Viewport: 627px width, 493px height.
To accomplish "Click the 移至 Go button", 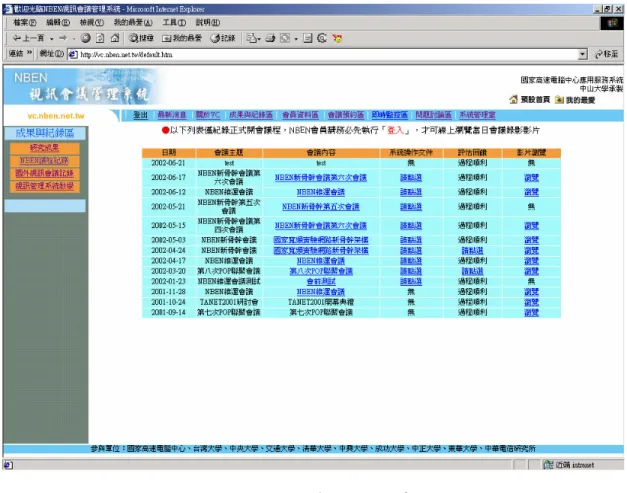I will tap(607, 54).
